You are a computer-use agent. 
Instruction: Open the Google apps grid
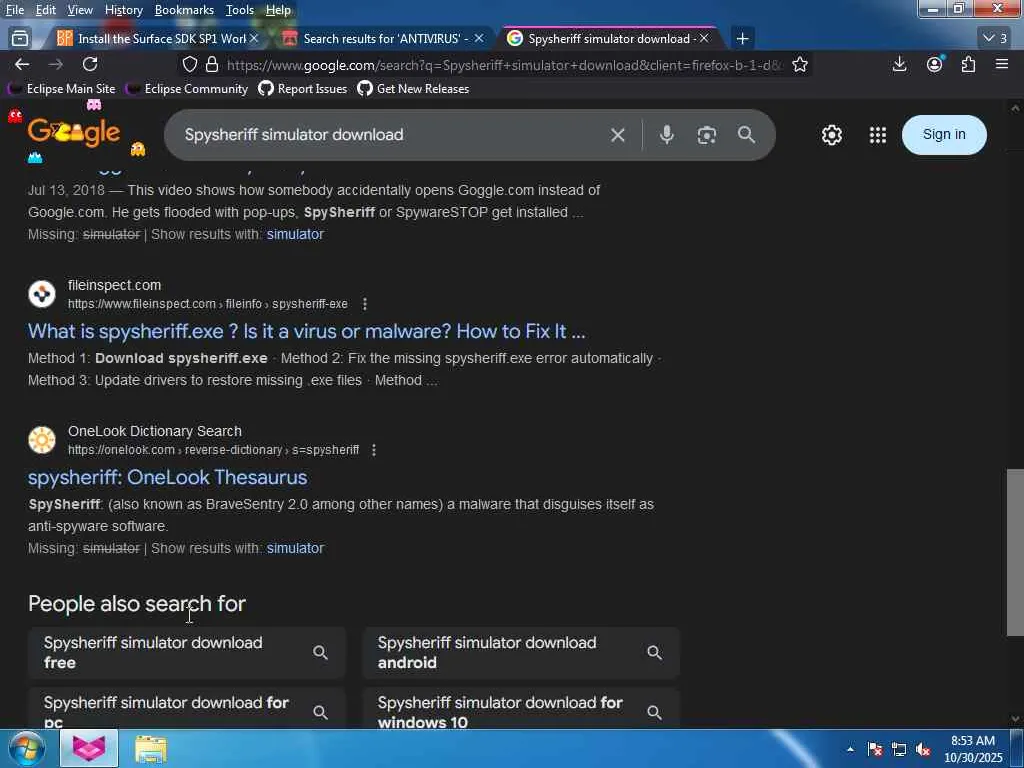tap(878, 135)
